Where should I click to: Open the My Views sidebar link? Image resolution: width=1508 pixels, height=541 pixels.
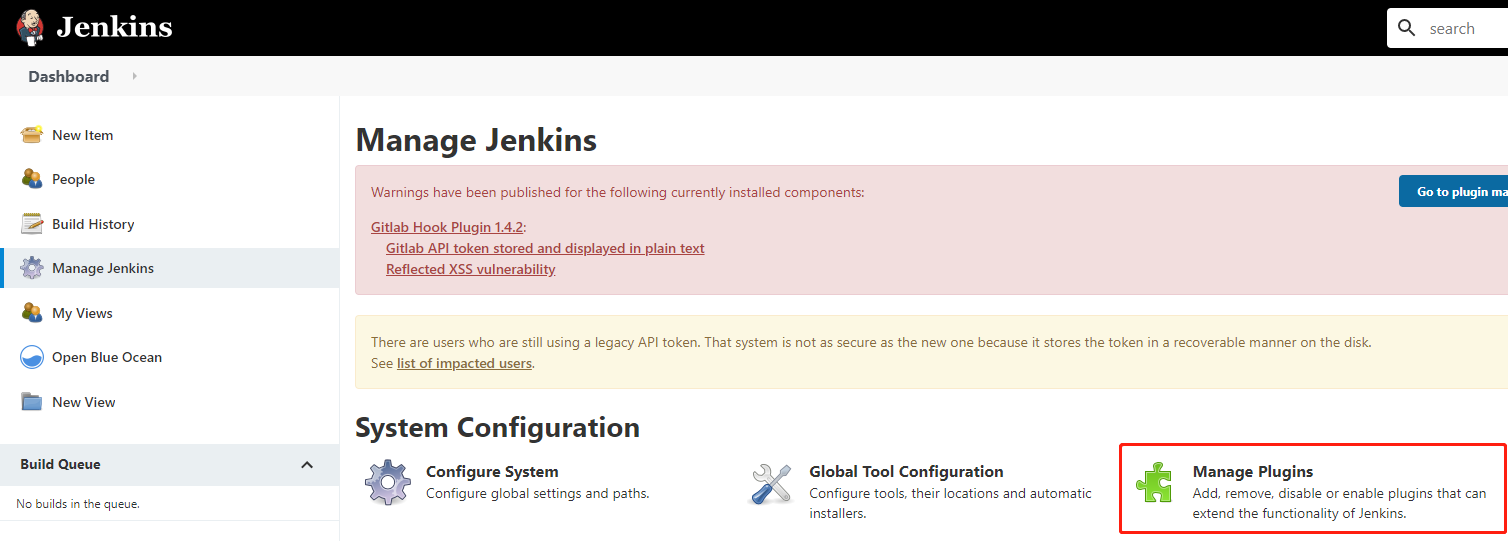(x=82, y=313)
